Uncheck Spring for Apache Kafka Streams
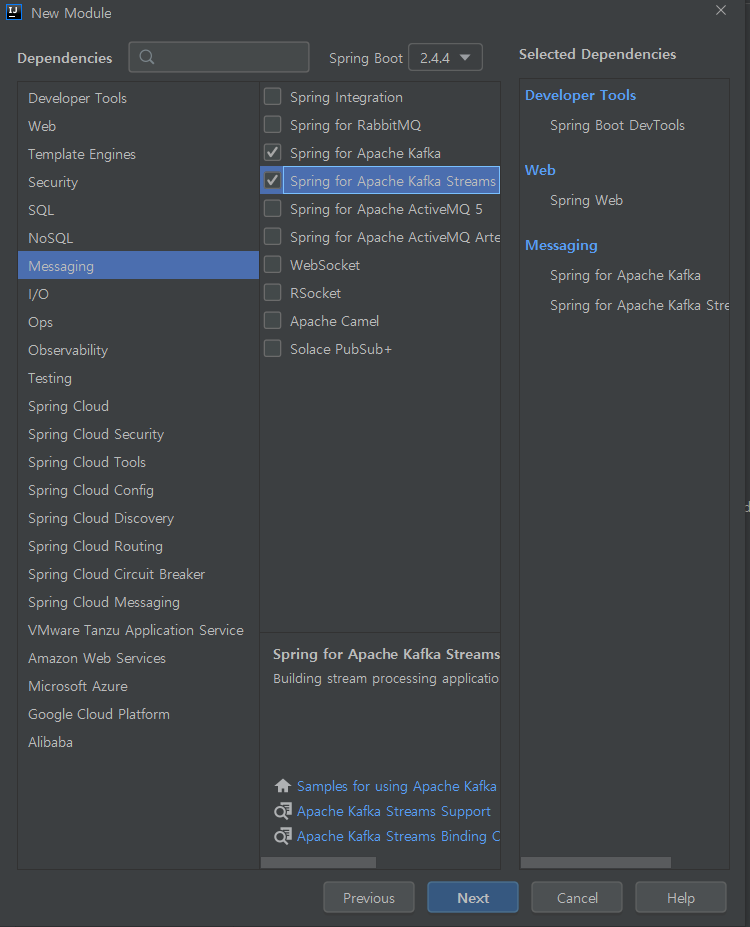The image size is (750, 927). tap(272, 180)
